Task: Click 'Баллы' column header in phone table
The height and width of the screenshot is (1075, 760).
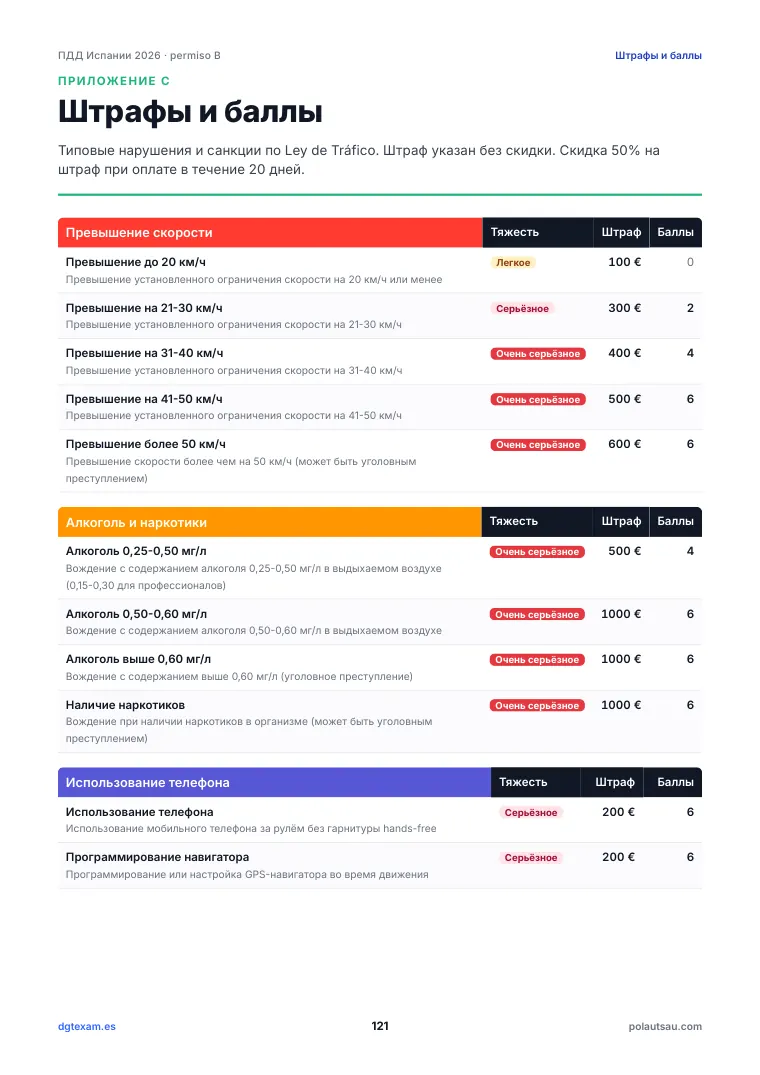Action: (675, 782)
